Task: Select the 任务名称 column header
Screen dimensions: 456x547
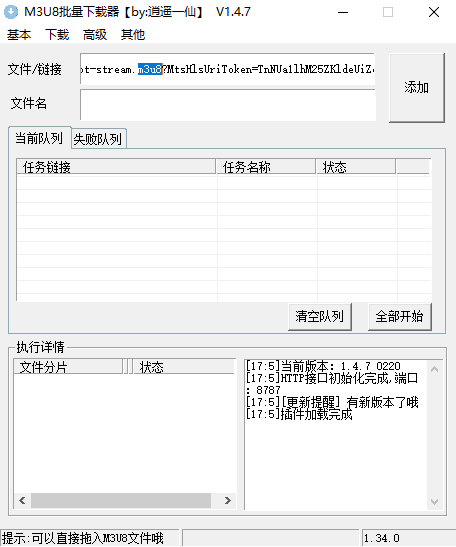Action: (266, 167)
